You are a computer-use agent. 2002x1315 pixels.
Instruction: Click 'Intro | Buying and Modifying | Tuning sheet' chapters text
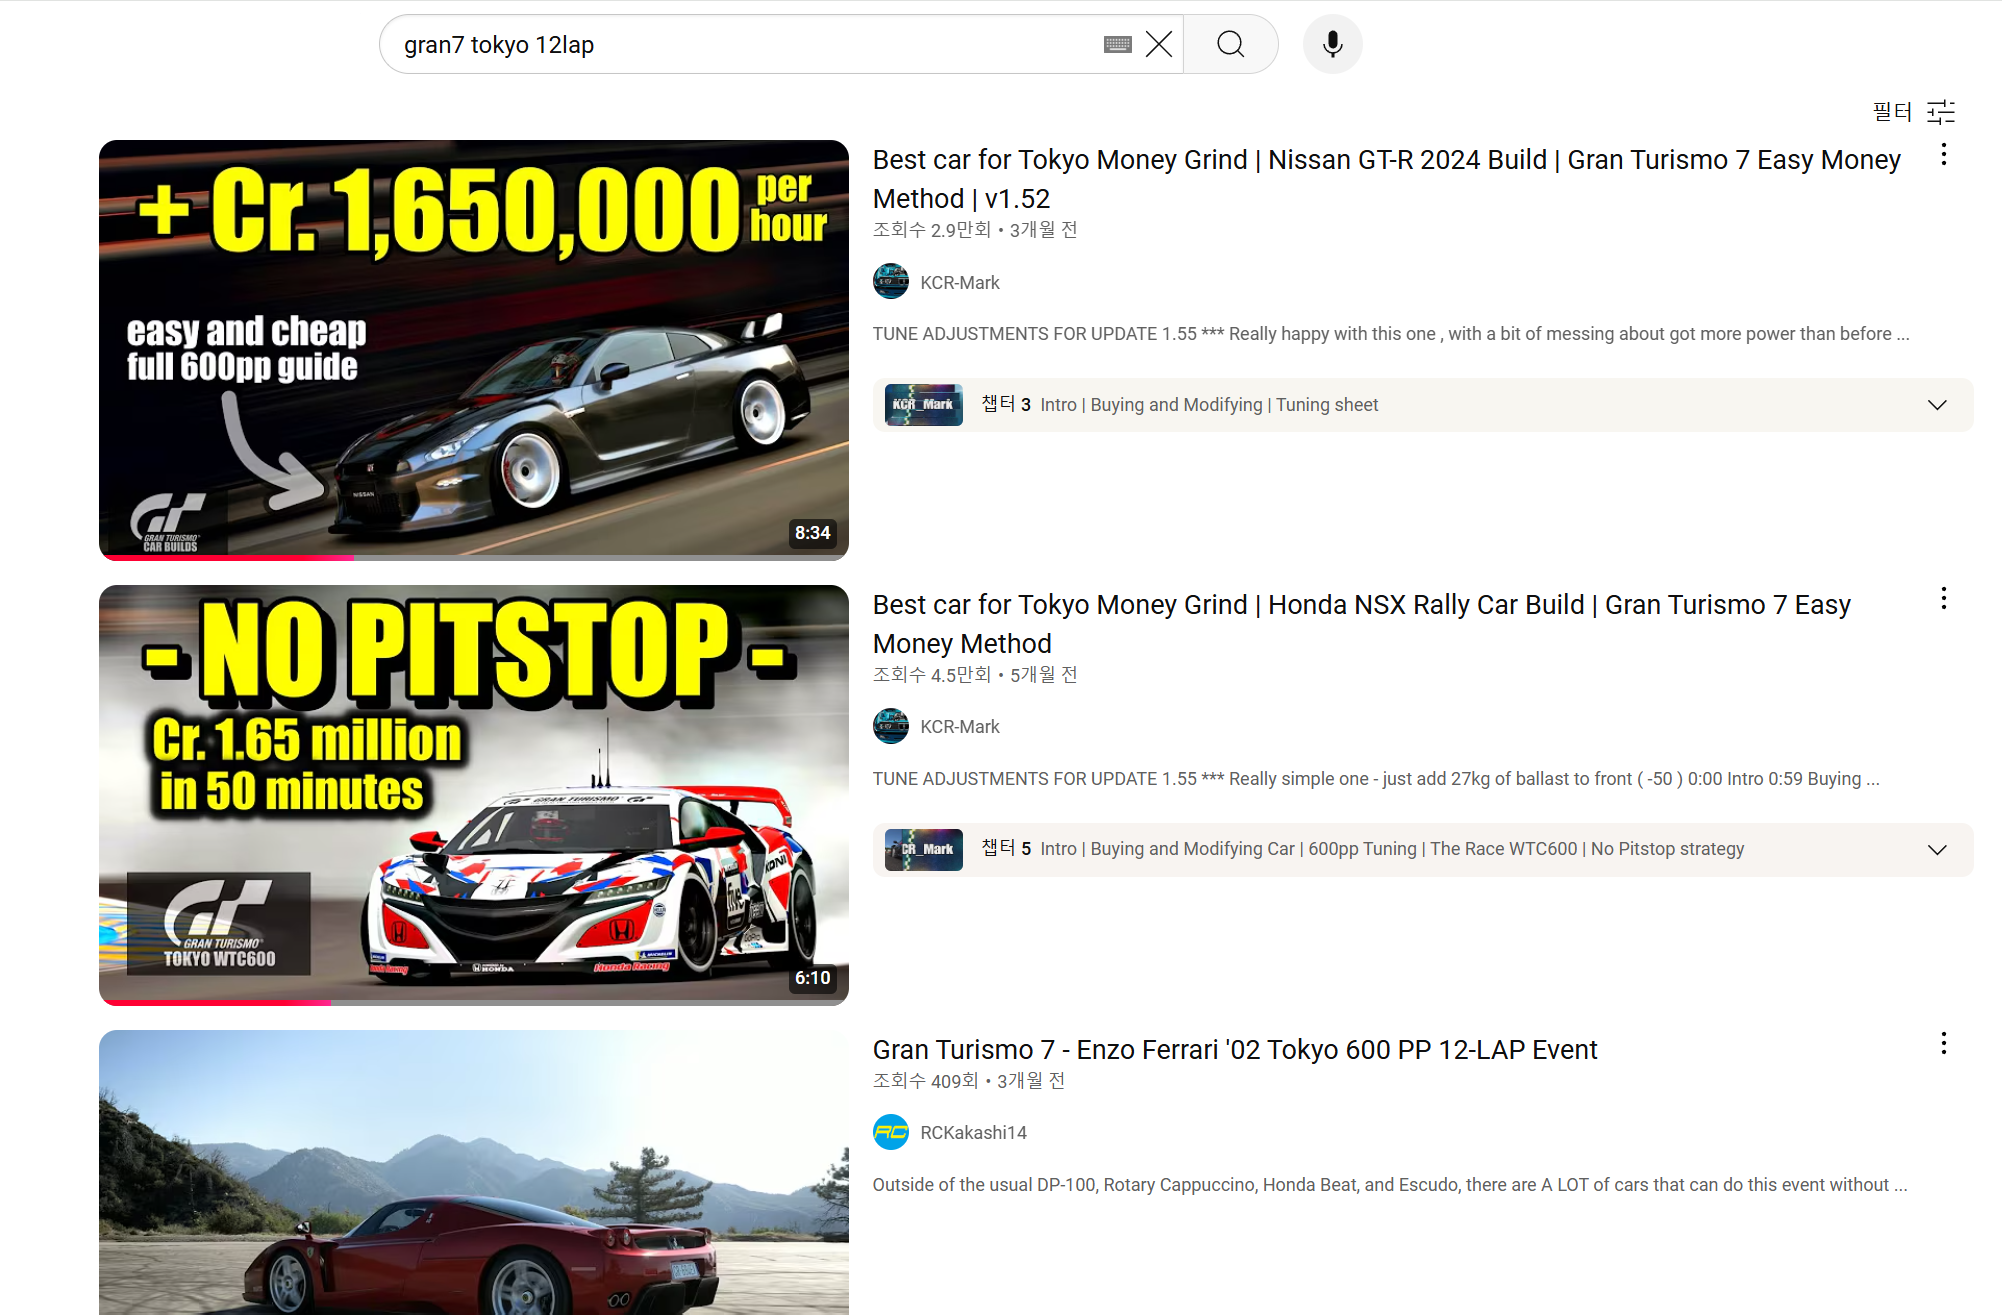[x=1209, y=405]
